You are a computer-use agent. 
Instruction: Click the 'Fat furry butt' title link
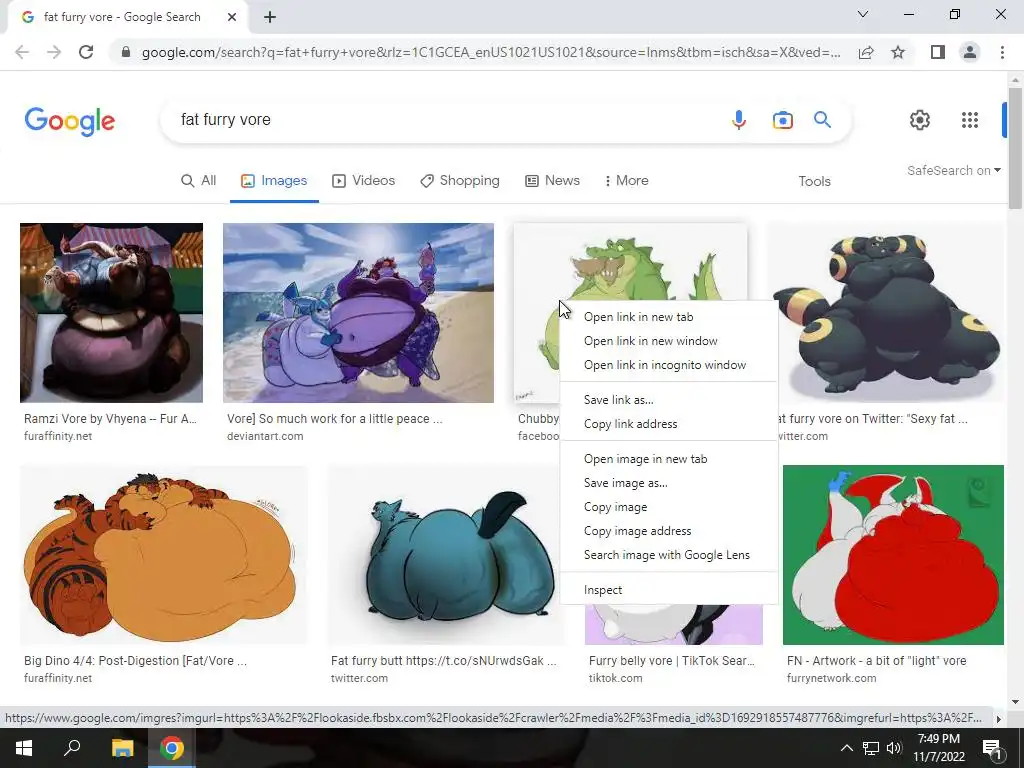(443, 661)
